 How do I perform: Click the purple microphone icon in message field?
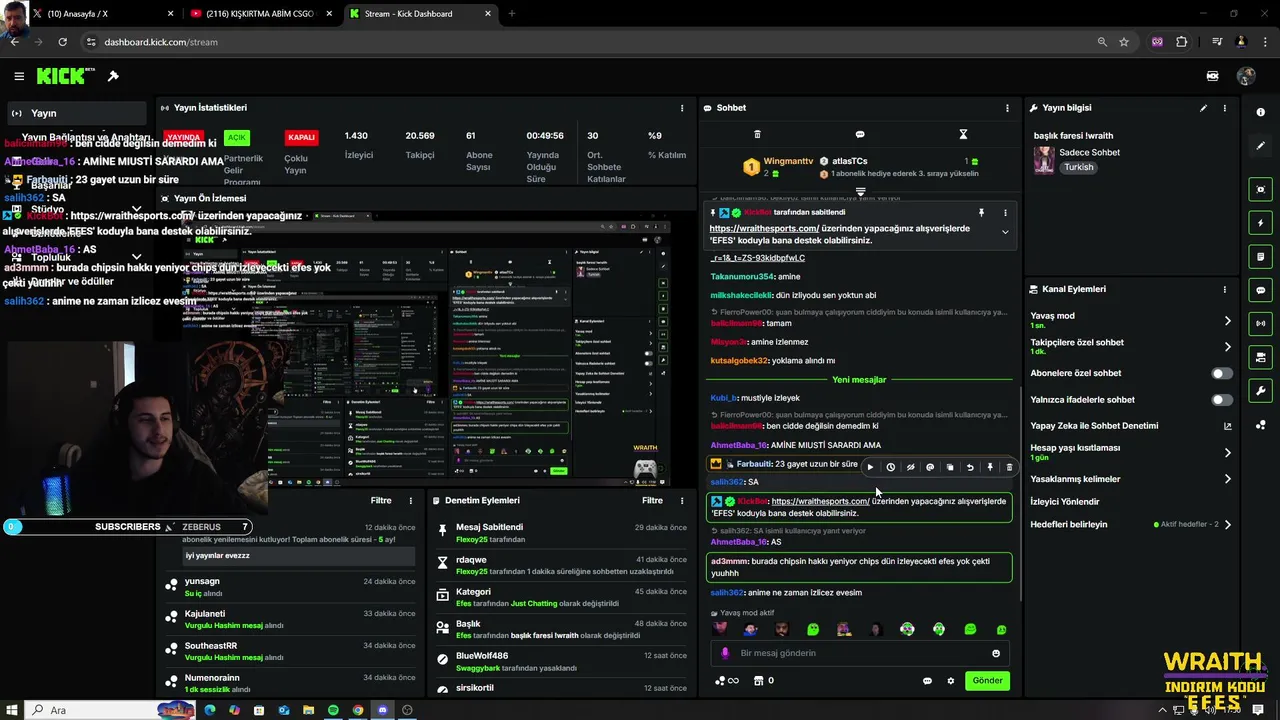[x=725, y=653]
